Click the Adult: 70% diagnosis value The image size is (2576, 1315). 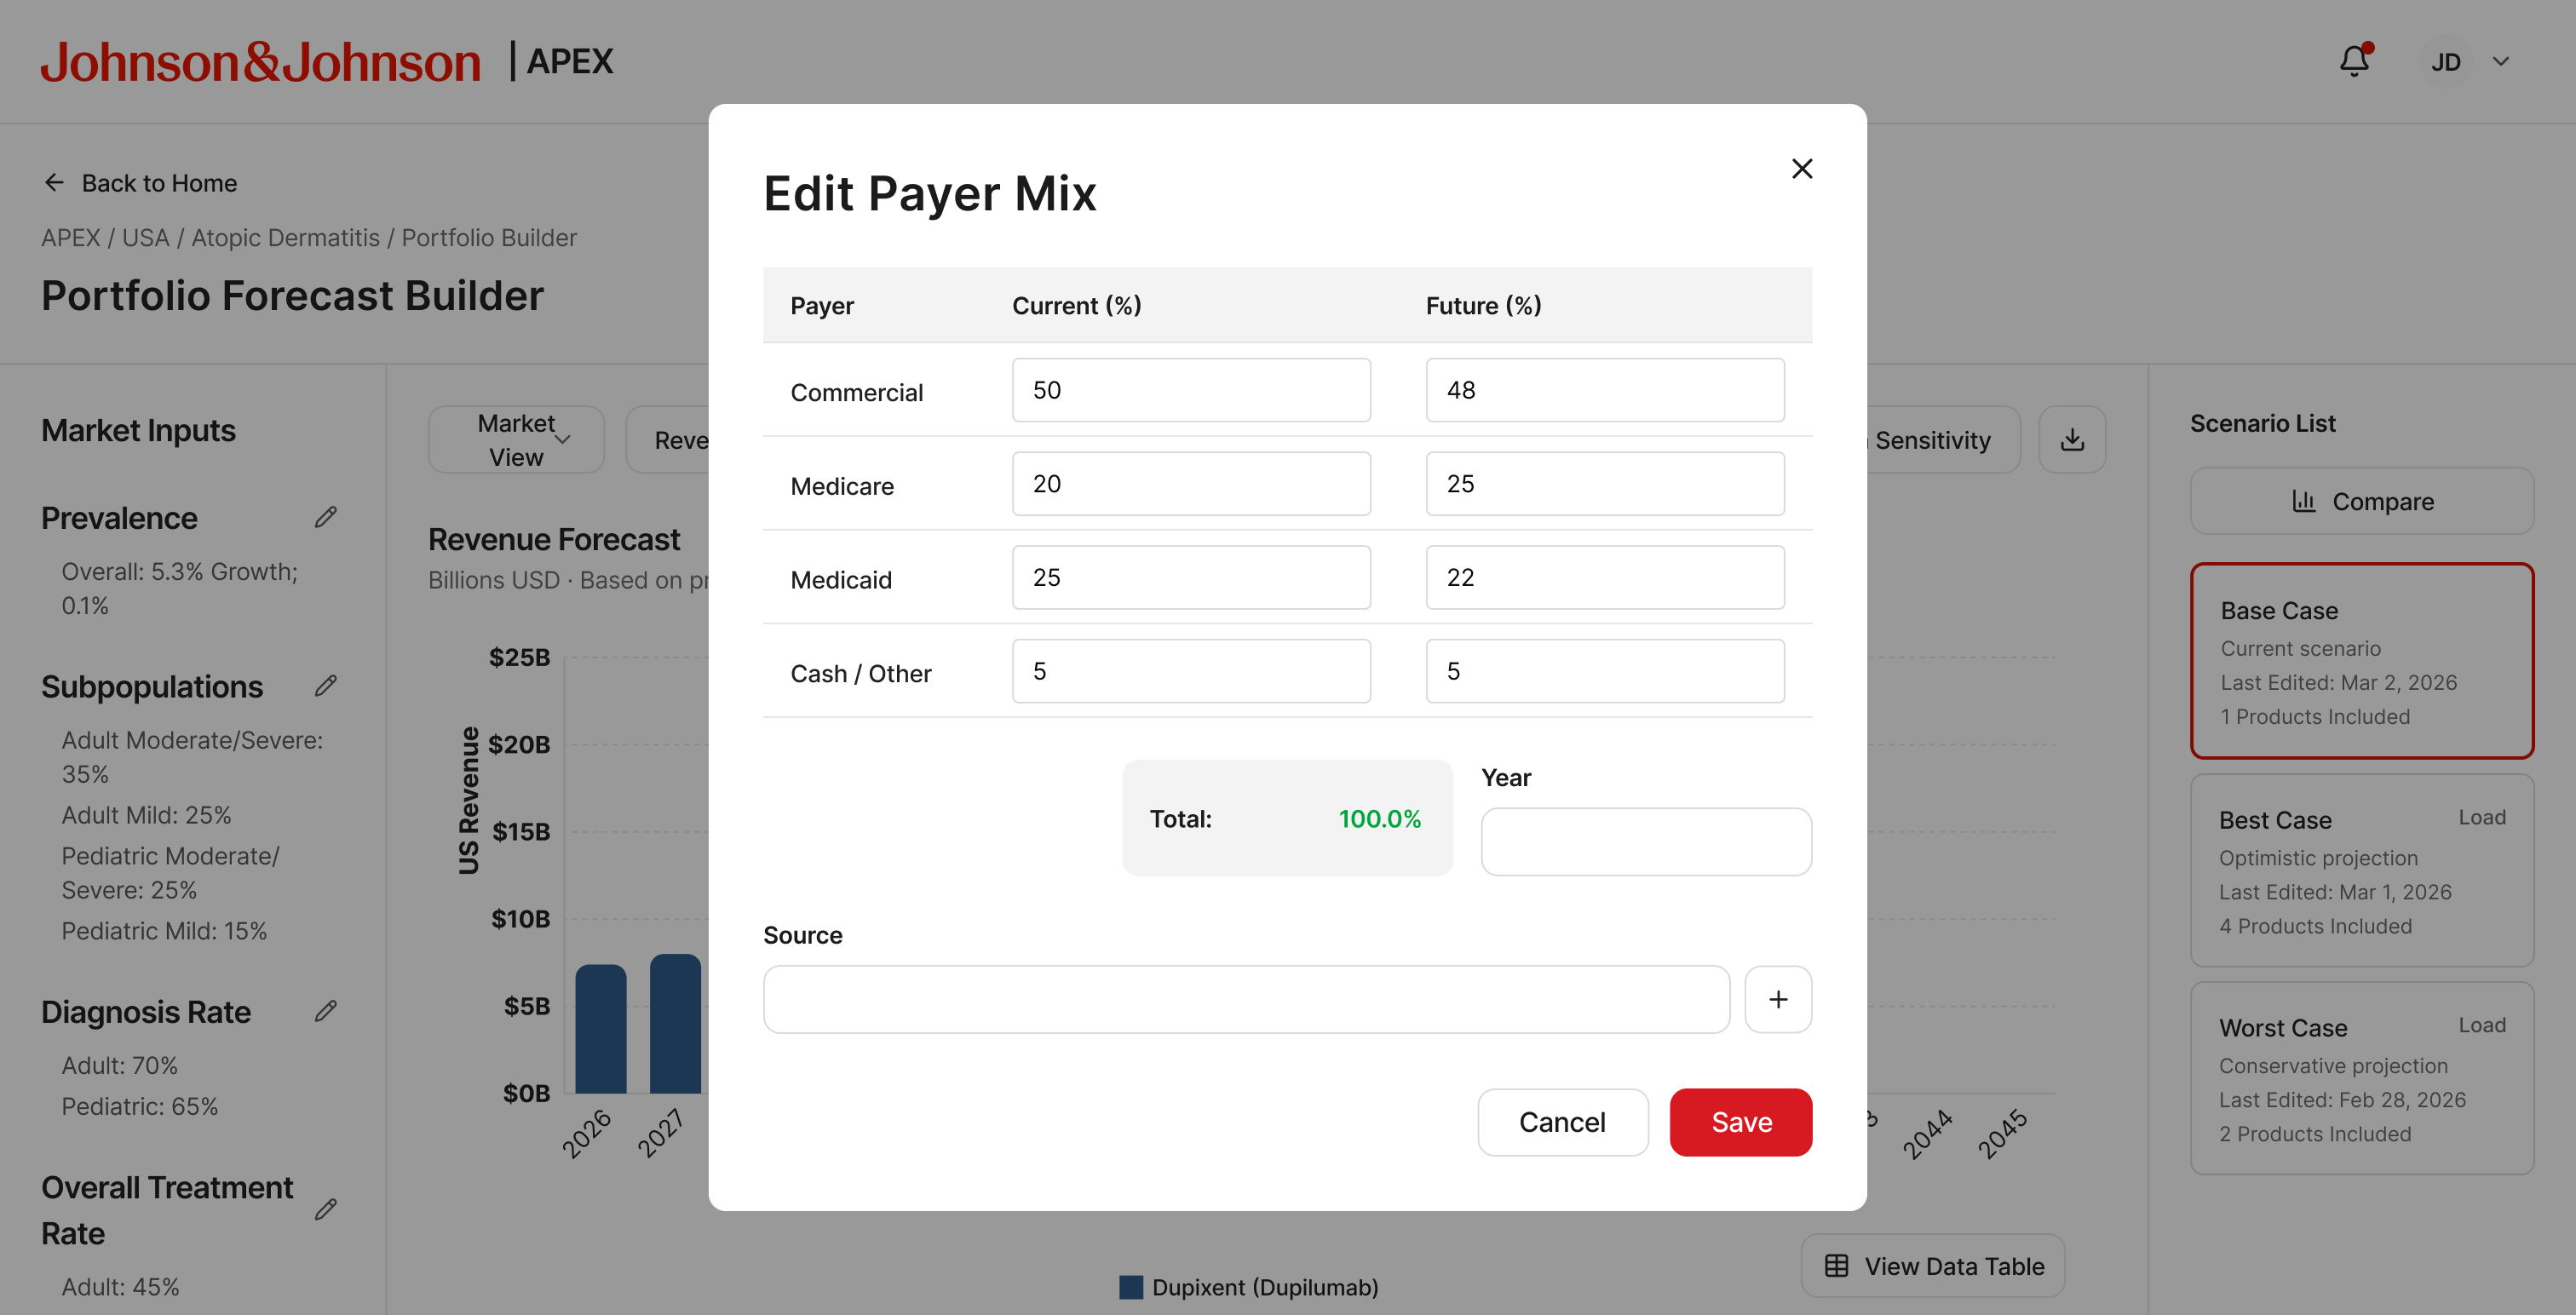pyautogui.click(x=120, y=1065)
